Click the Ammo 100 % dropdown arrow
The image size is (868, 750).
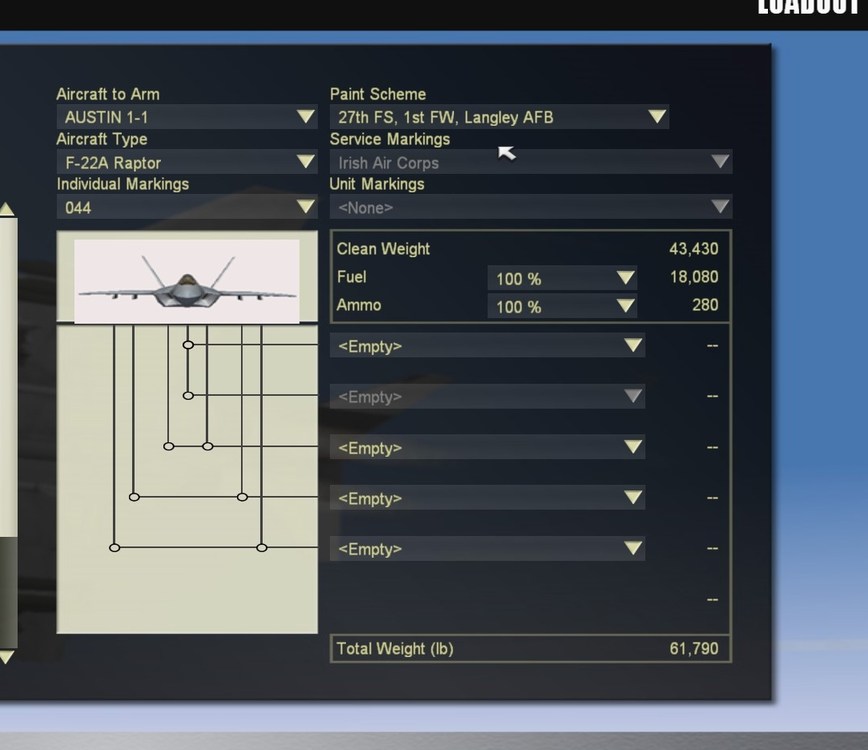tap(626, 306)
